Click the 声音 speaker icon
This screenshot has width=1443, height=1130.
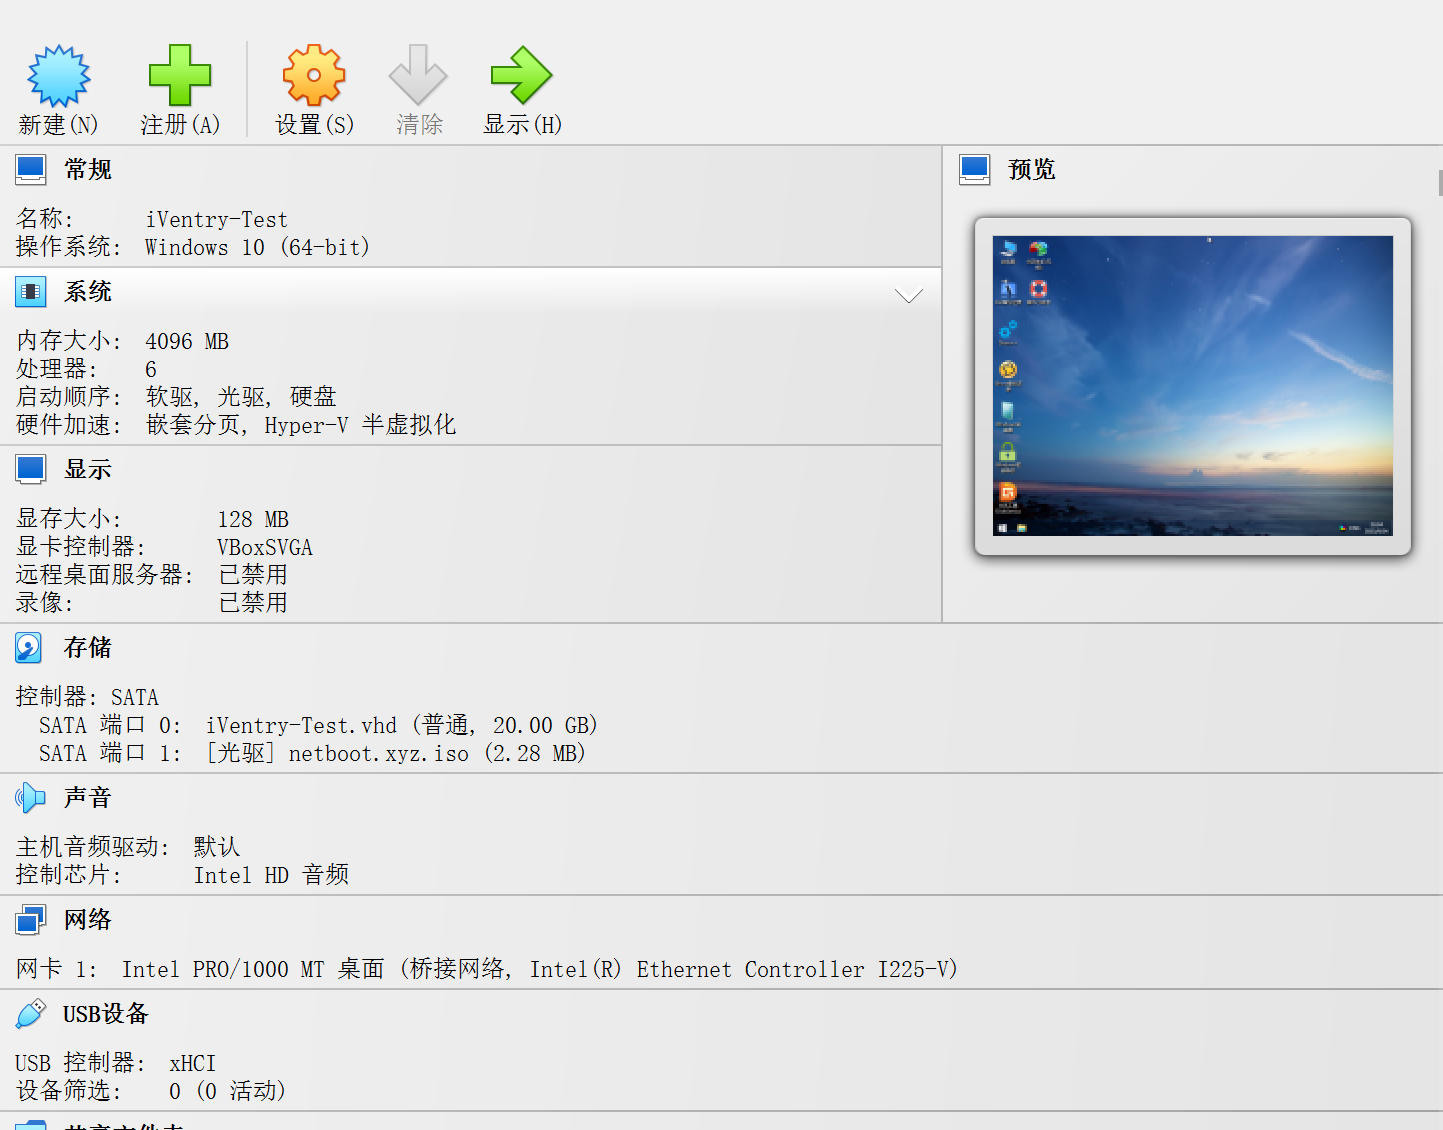click(x=30, y=798)
